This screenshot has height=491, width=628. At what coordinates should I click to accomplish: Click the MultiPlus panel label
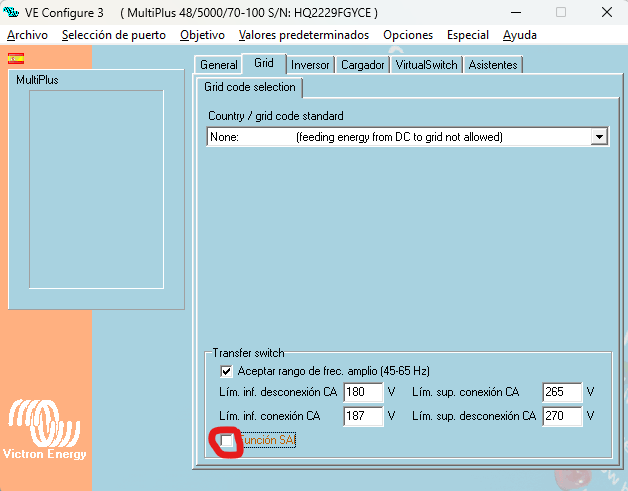tap(37, 80)
